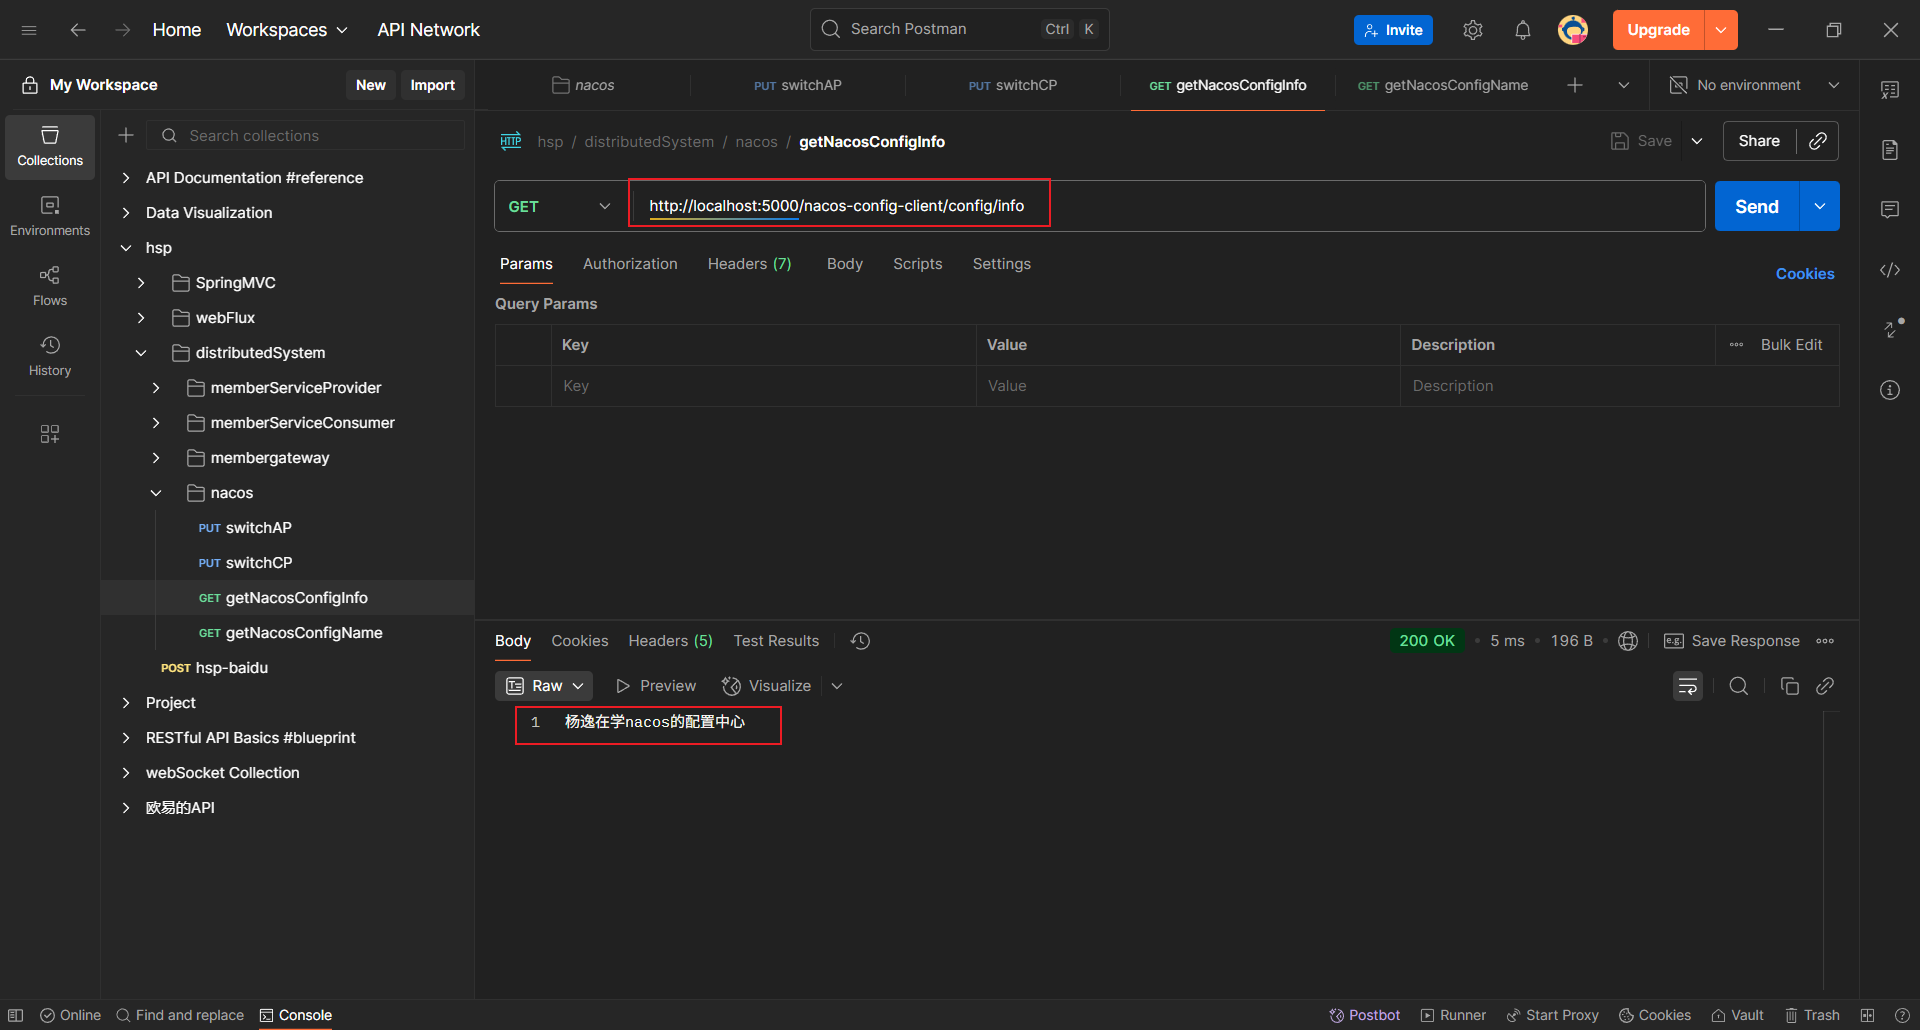Toggle the wrap lines button in response
1920x1030 pixels.
[1687, 686]
